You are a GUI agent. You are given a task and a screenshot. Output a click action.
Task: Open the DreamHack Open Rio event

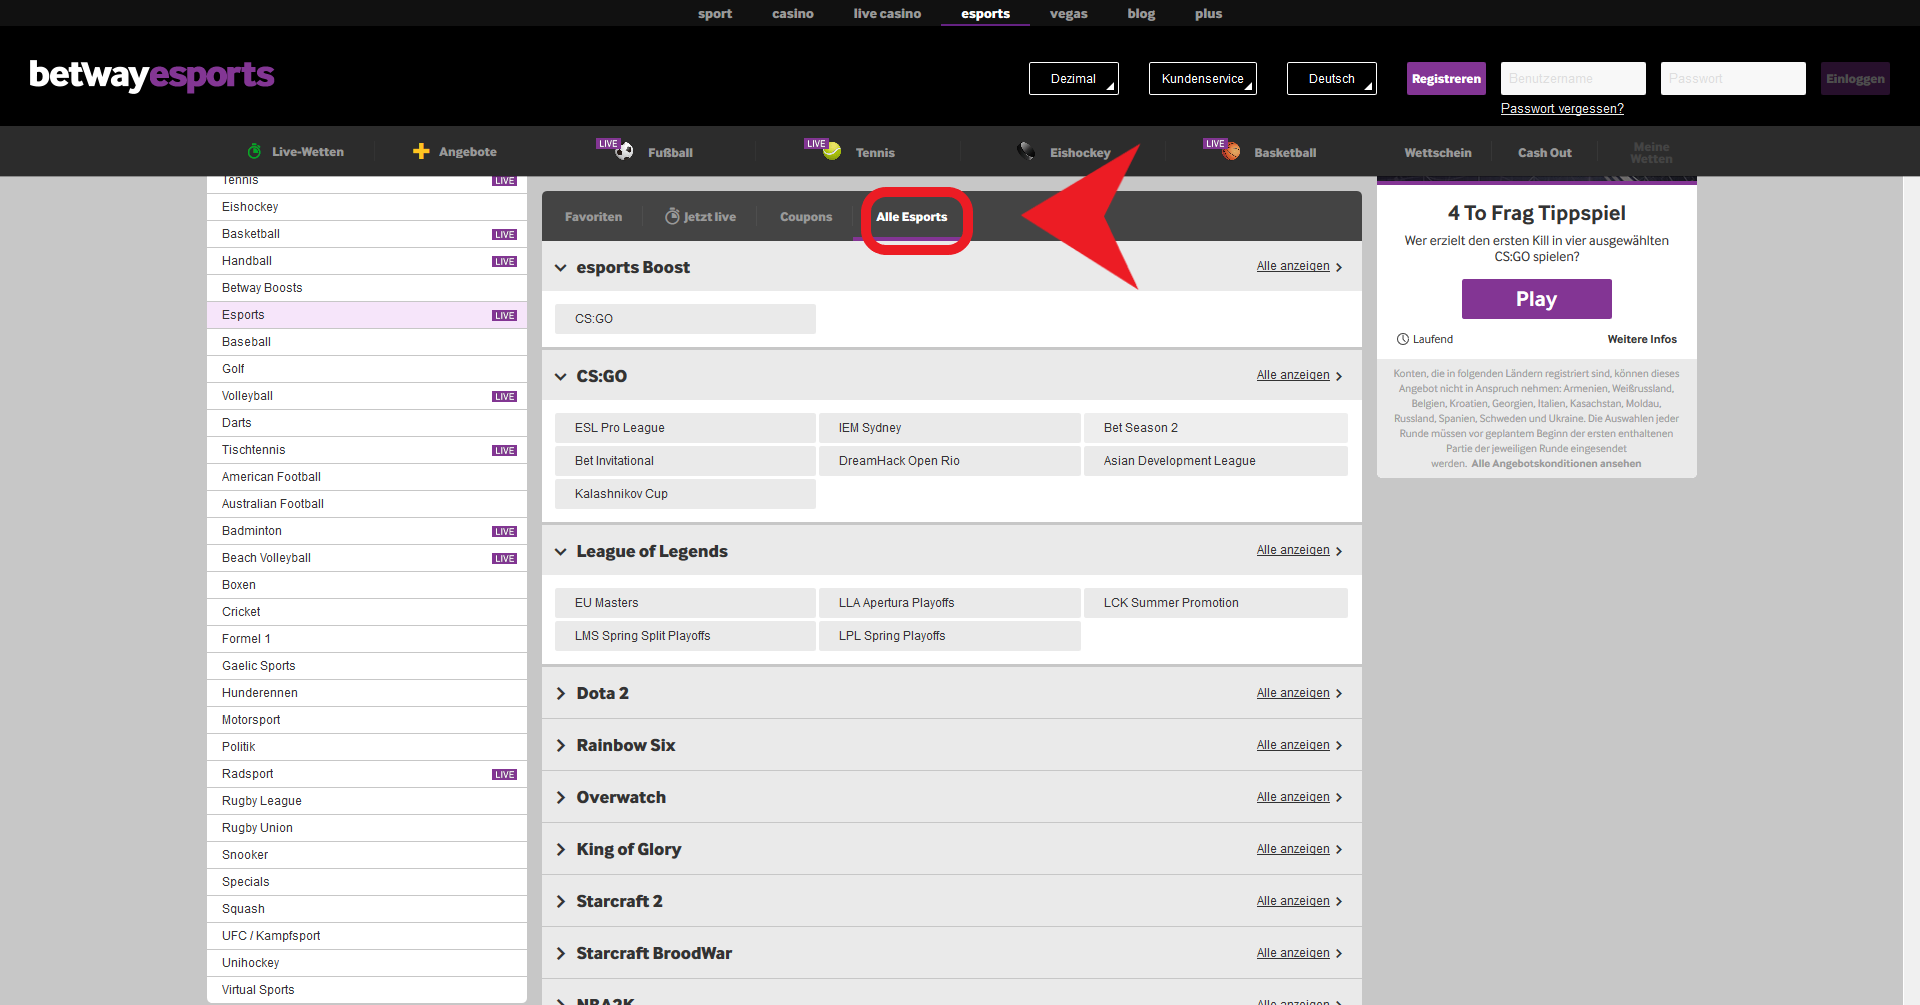click(x=950, y=461)
